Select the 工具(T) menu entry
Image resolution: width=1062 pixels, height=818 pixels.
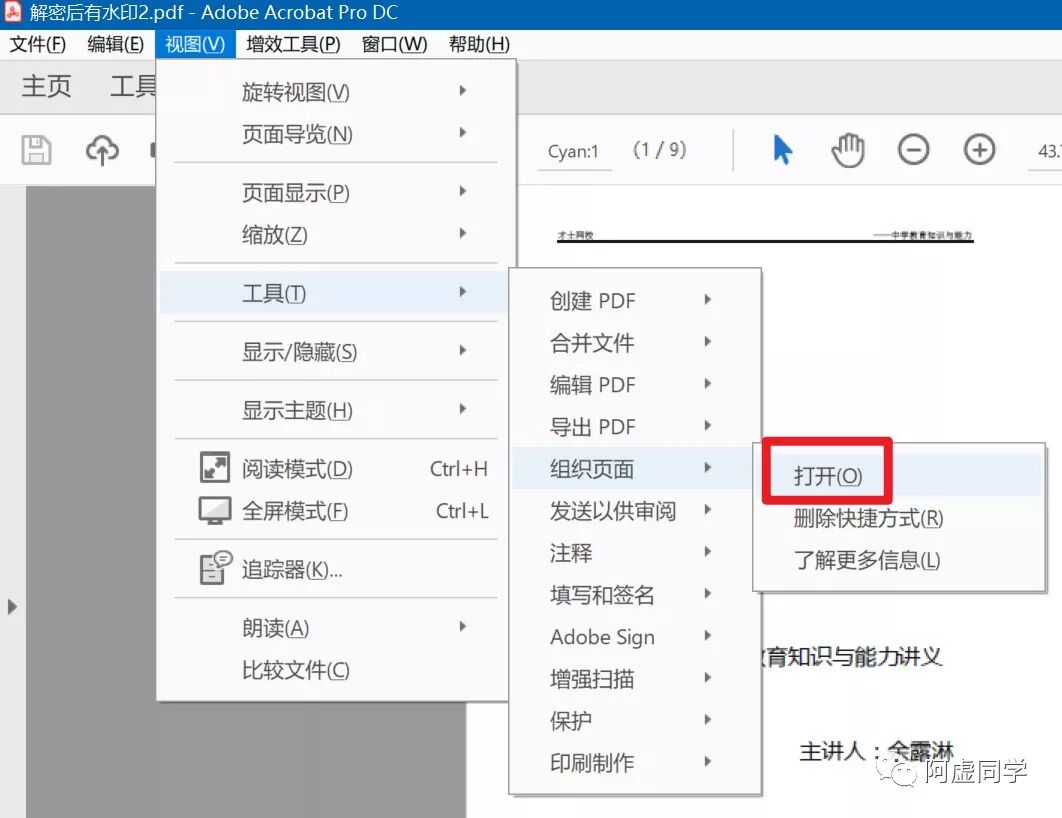(335, 293)
